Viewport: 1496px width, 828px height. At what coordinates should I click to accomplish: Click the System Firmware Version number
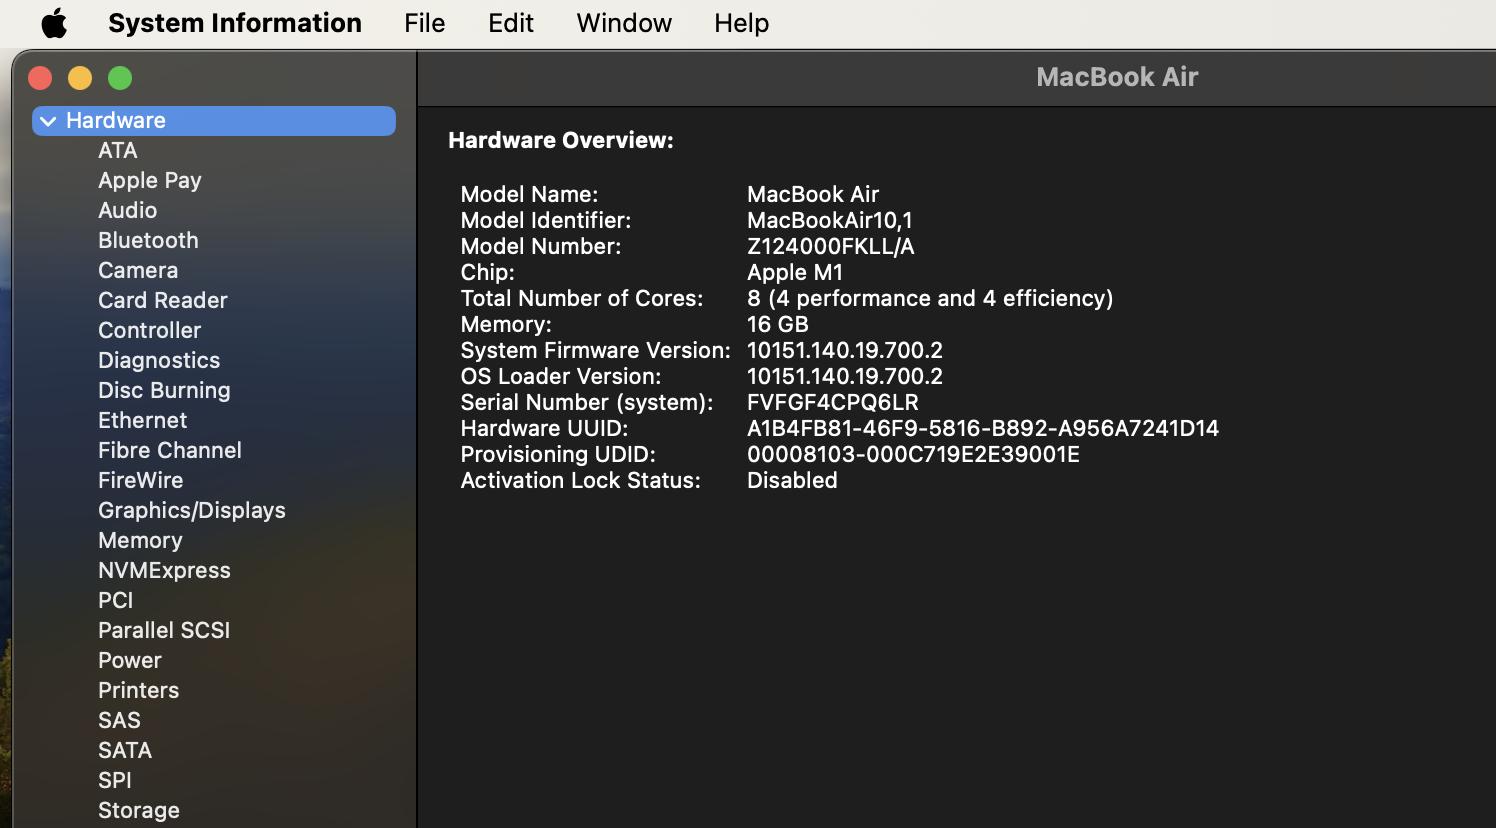pyautogui.click(x=845, y=350)
